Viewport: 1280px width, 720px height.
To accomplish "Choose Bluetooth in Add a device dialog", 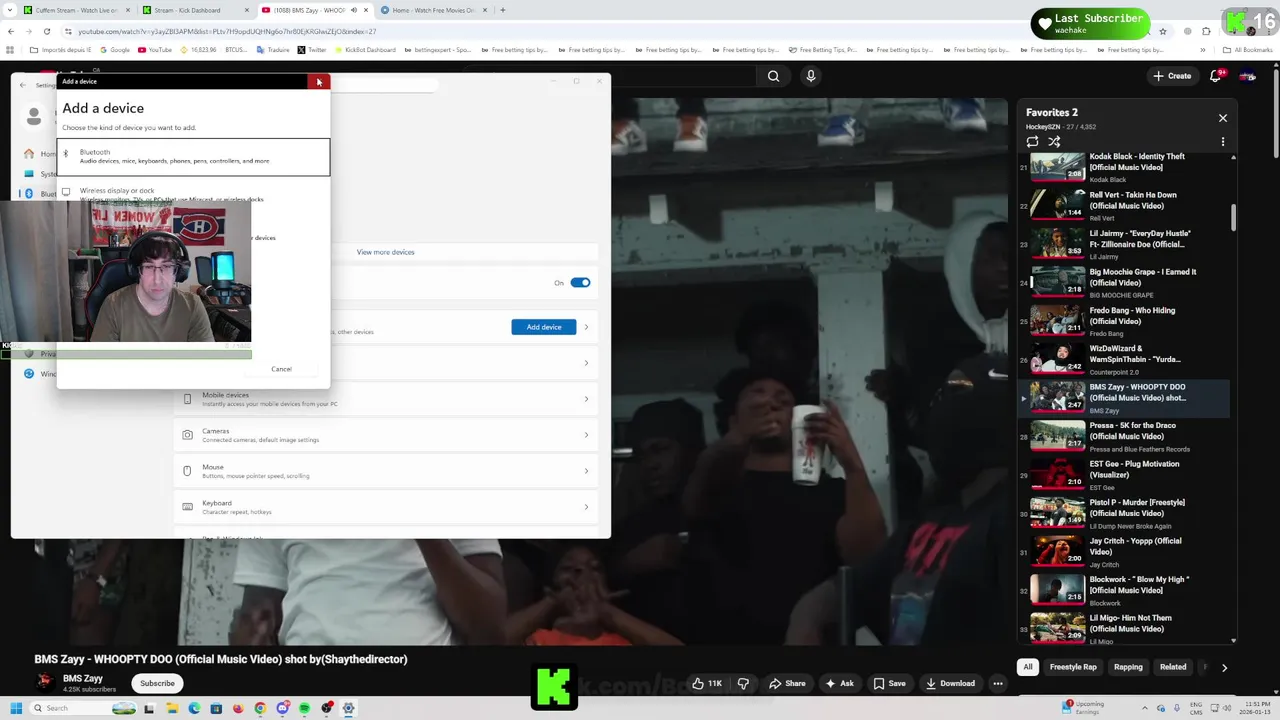I will click(x=193, y=157).
